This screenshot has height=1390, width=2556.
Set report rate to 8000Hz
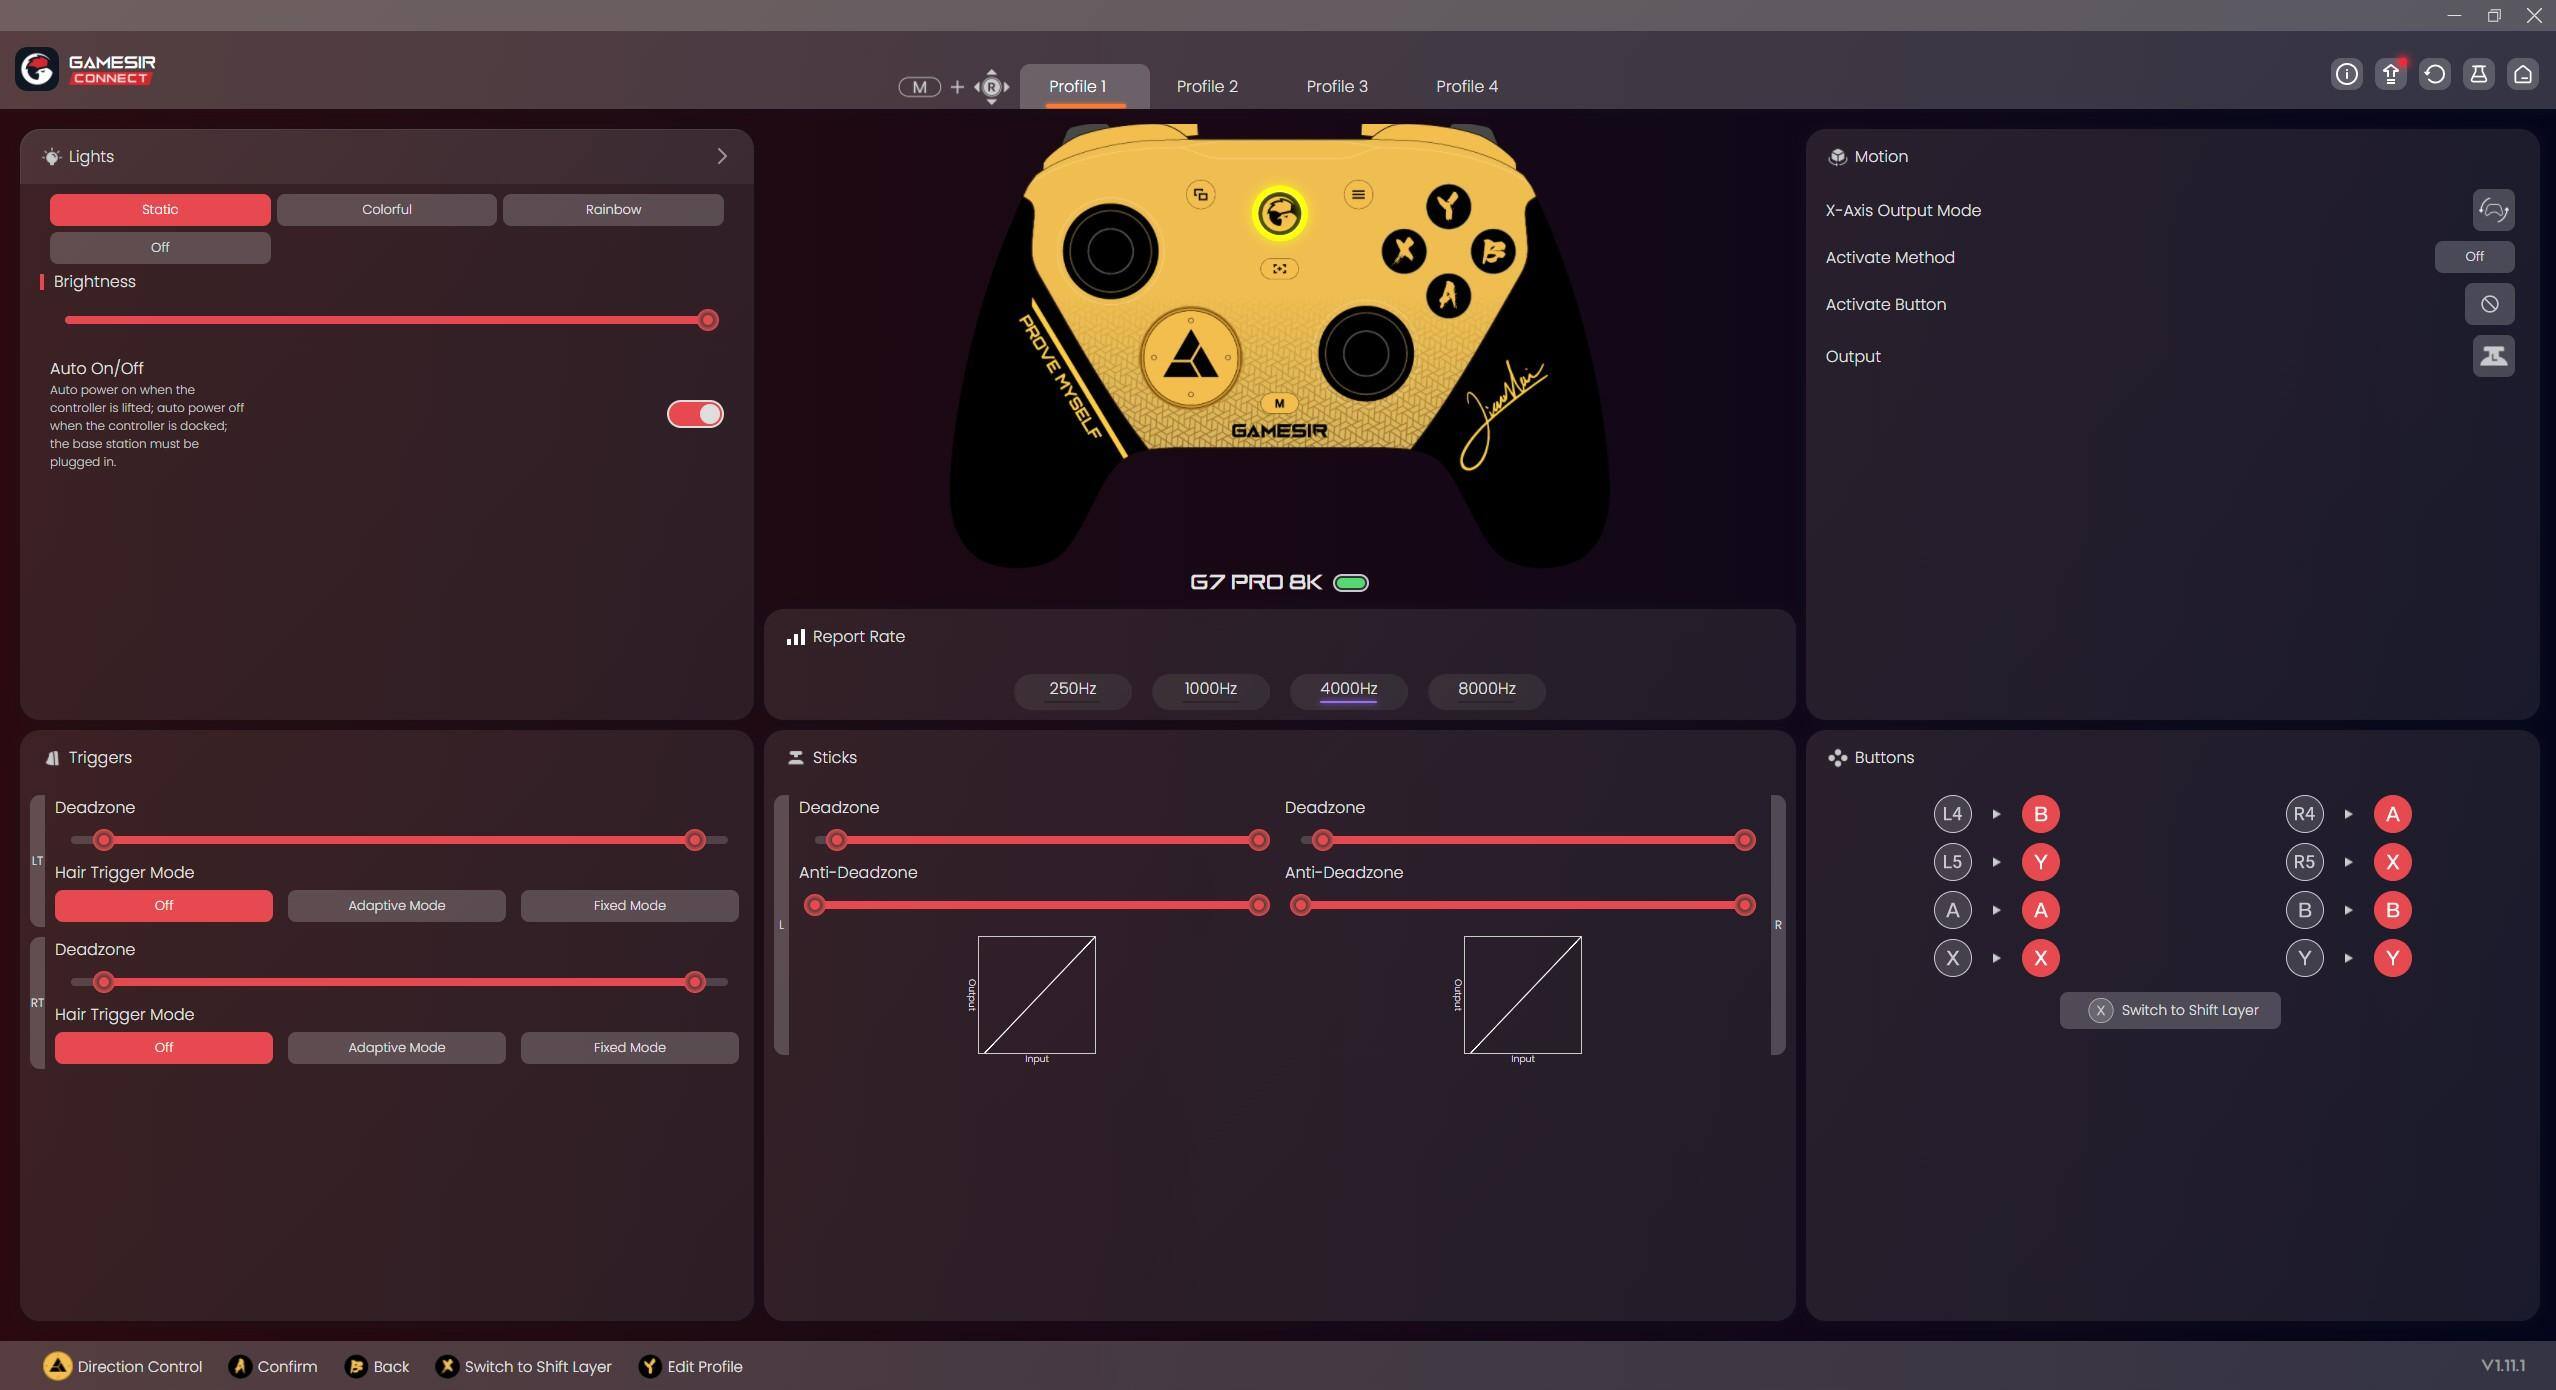coord(1486,690)
